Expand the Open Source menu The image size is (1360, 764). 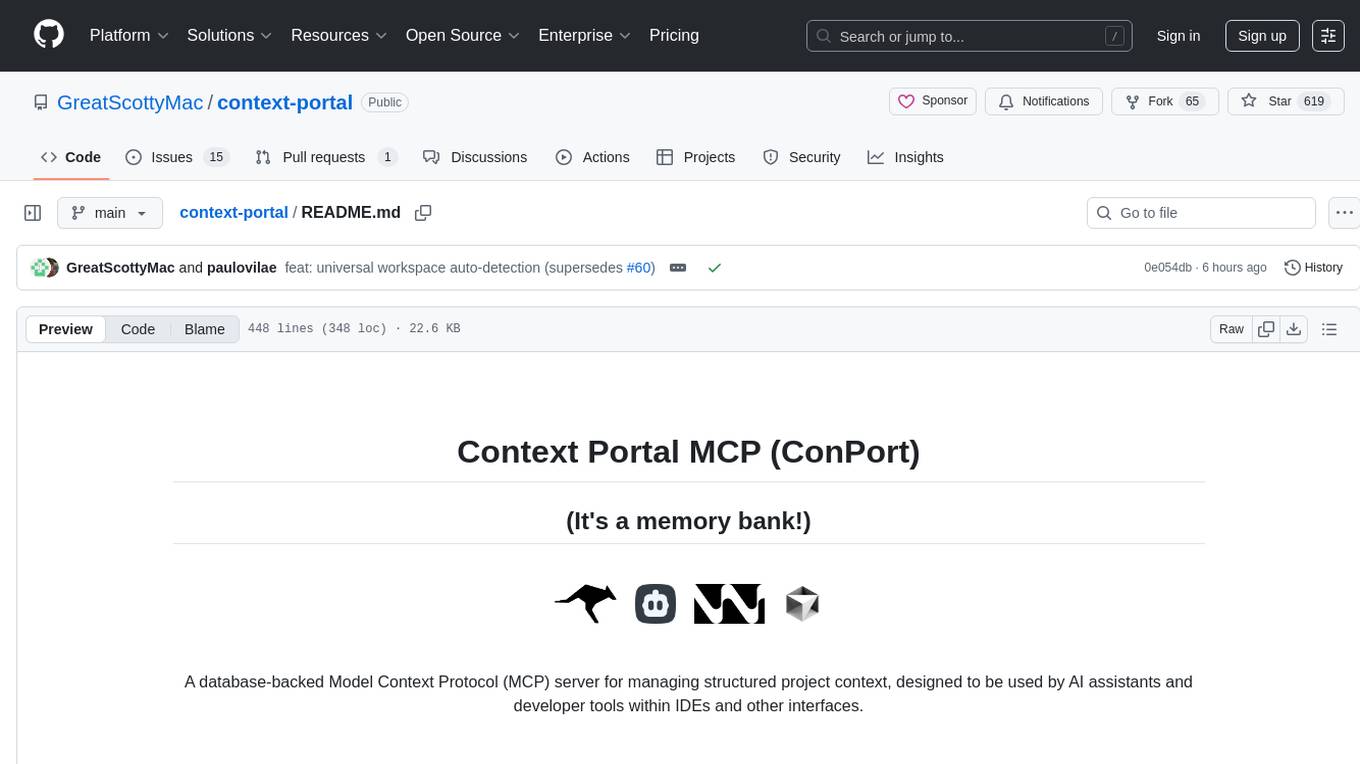click(x=463, y=35)
